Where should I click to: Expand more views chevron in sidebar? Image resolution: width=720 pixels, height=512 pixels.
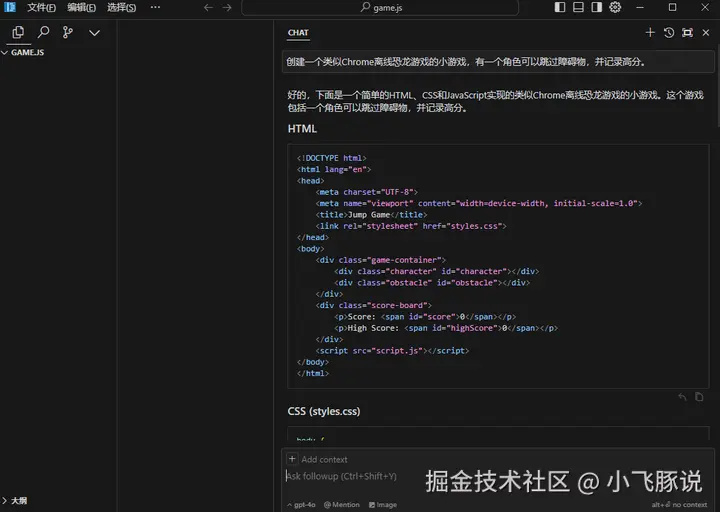[x=94, y=33]
